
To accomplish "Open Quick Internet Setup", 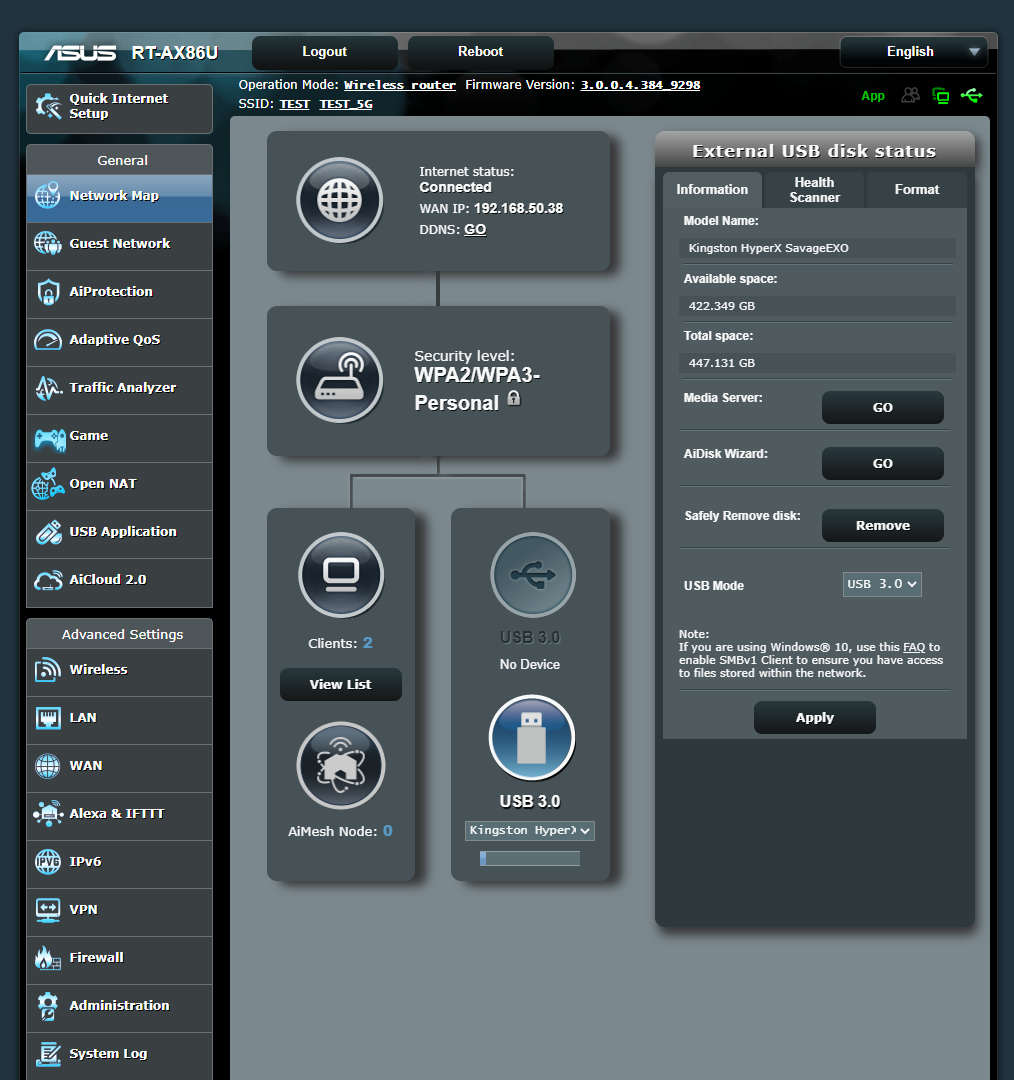I will 119,108.
